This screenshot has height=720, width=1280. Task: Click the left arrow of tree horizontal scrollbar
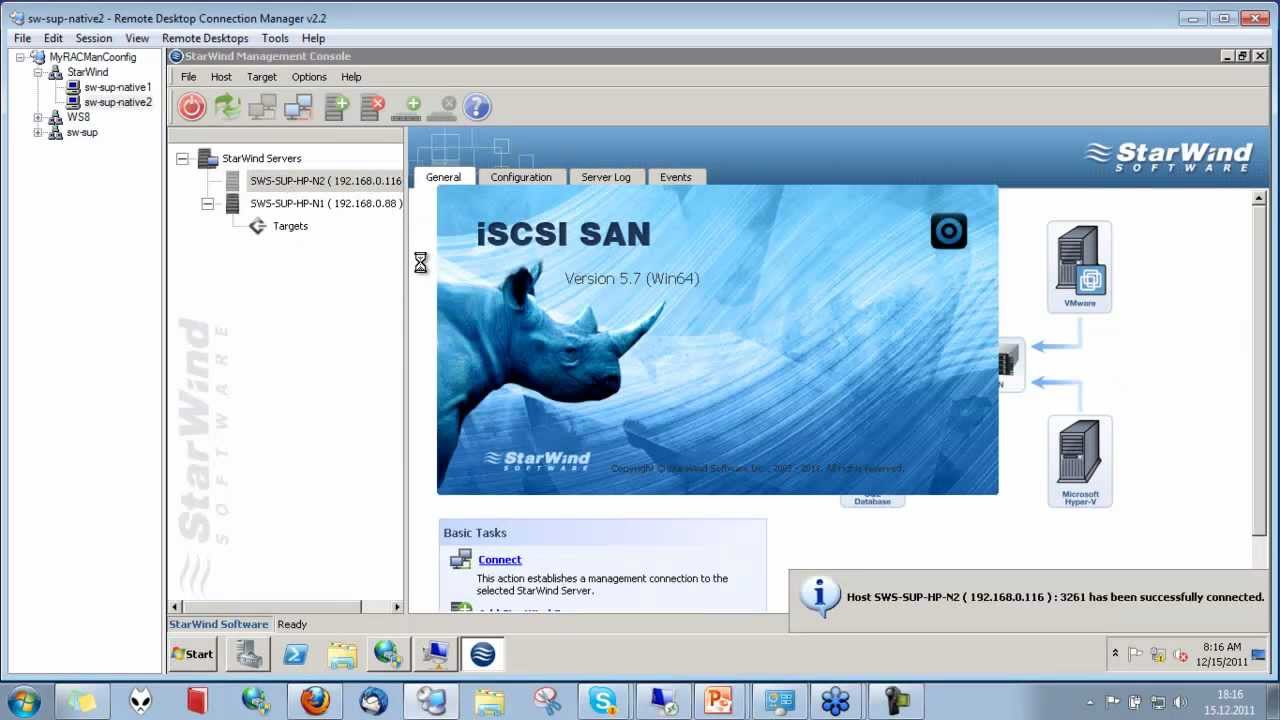176,606
